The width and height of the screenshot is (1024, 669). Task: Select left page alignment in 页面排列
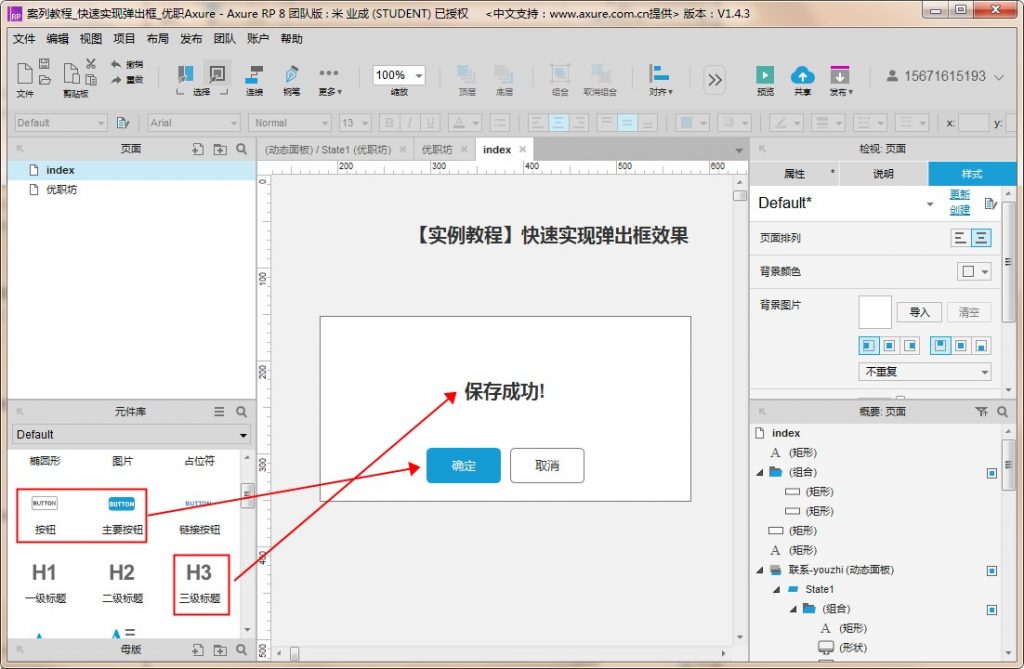[960, 238]
